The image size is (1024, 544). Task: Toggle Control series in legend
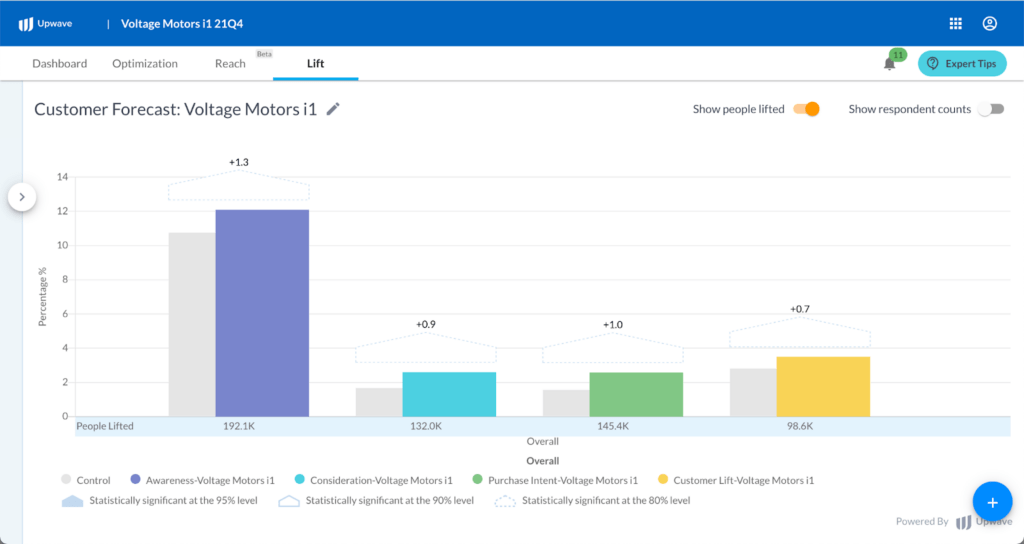pos(86,480)
